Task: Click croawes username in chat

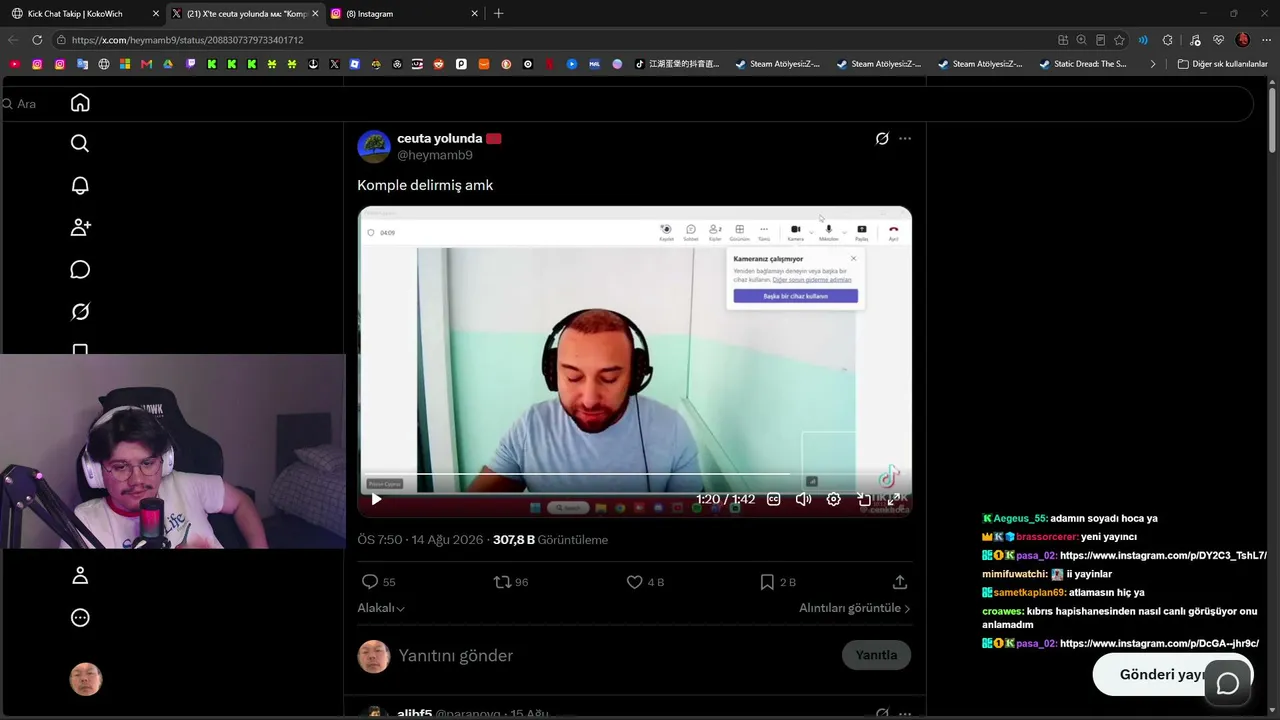Action: point(1003,612)
